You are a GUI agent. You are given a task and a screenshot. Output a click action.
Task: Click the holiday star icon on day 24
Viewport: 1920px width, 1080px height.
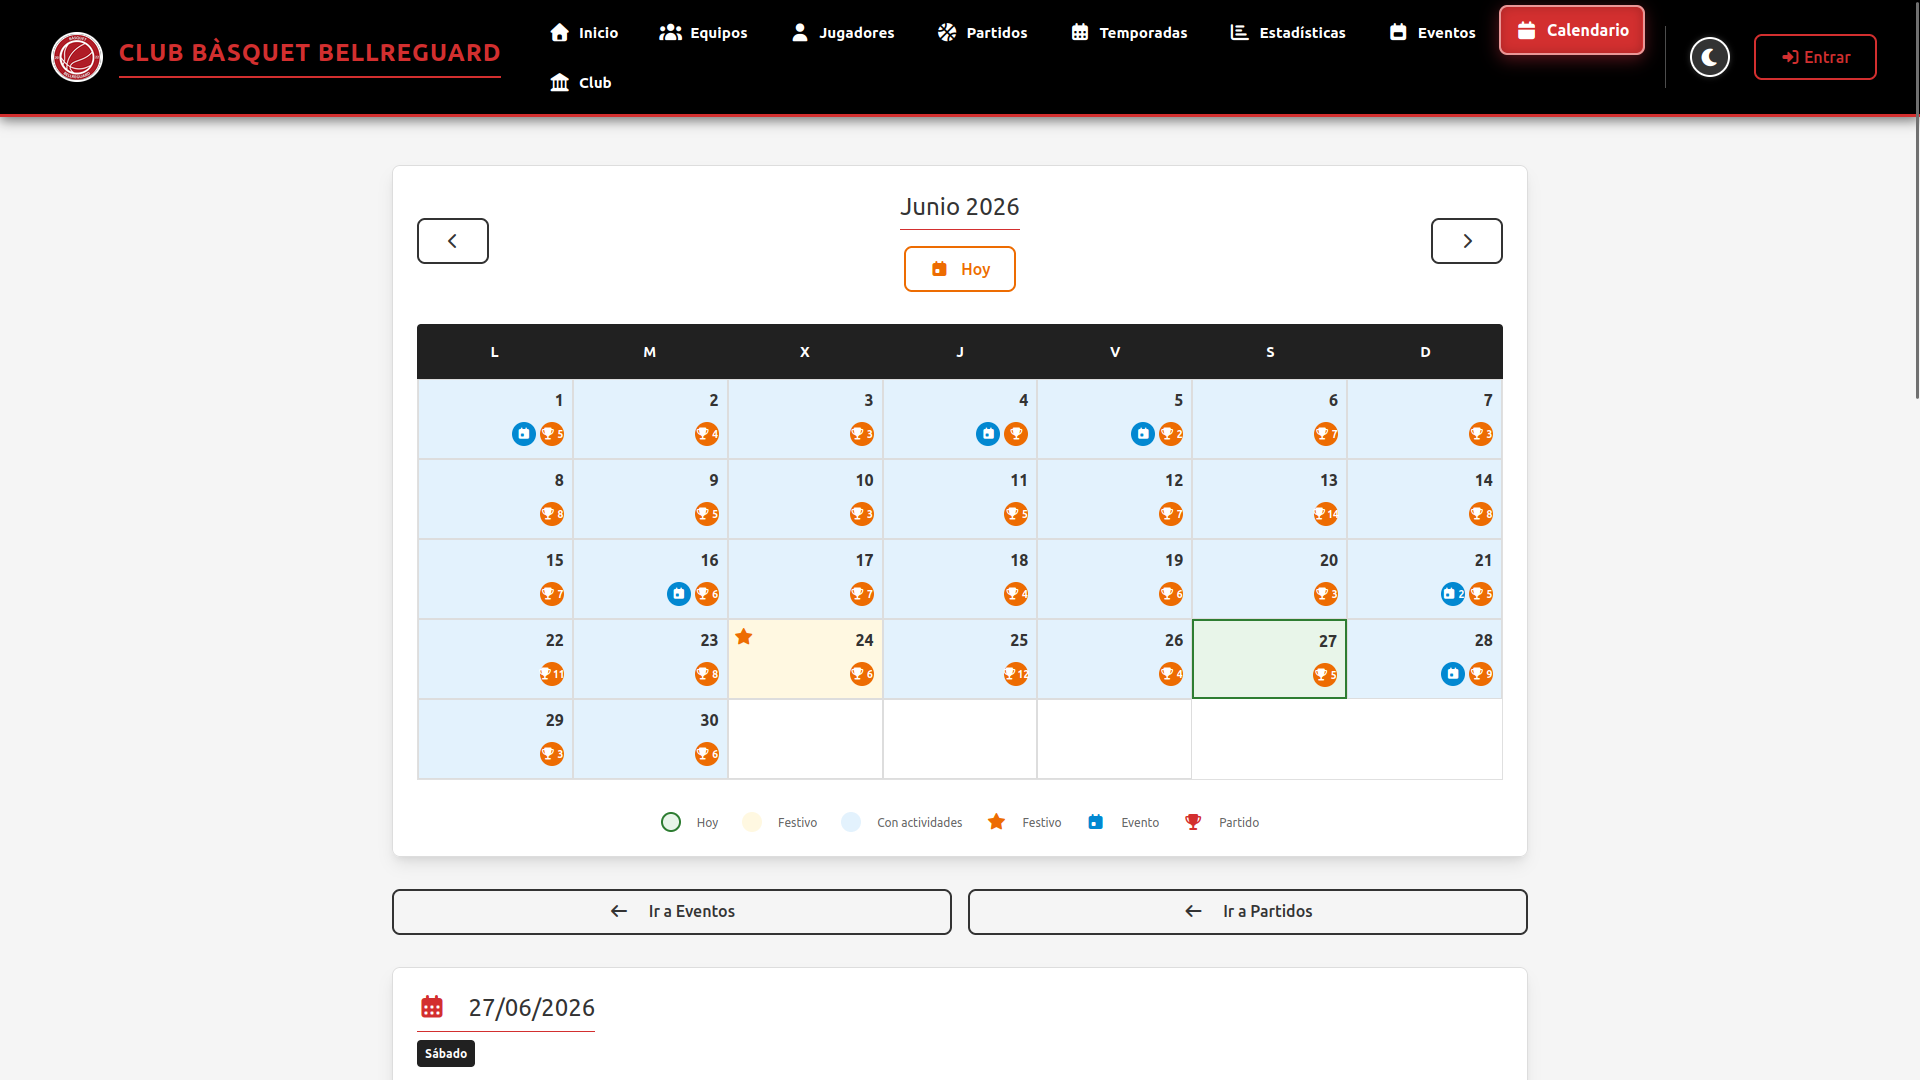744,637
